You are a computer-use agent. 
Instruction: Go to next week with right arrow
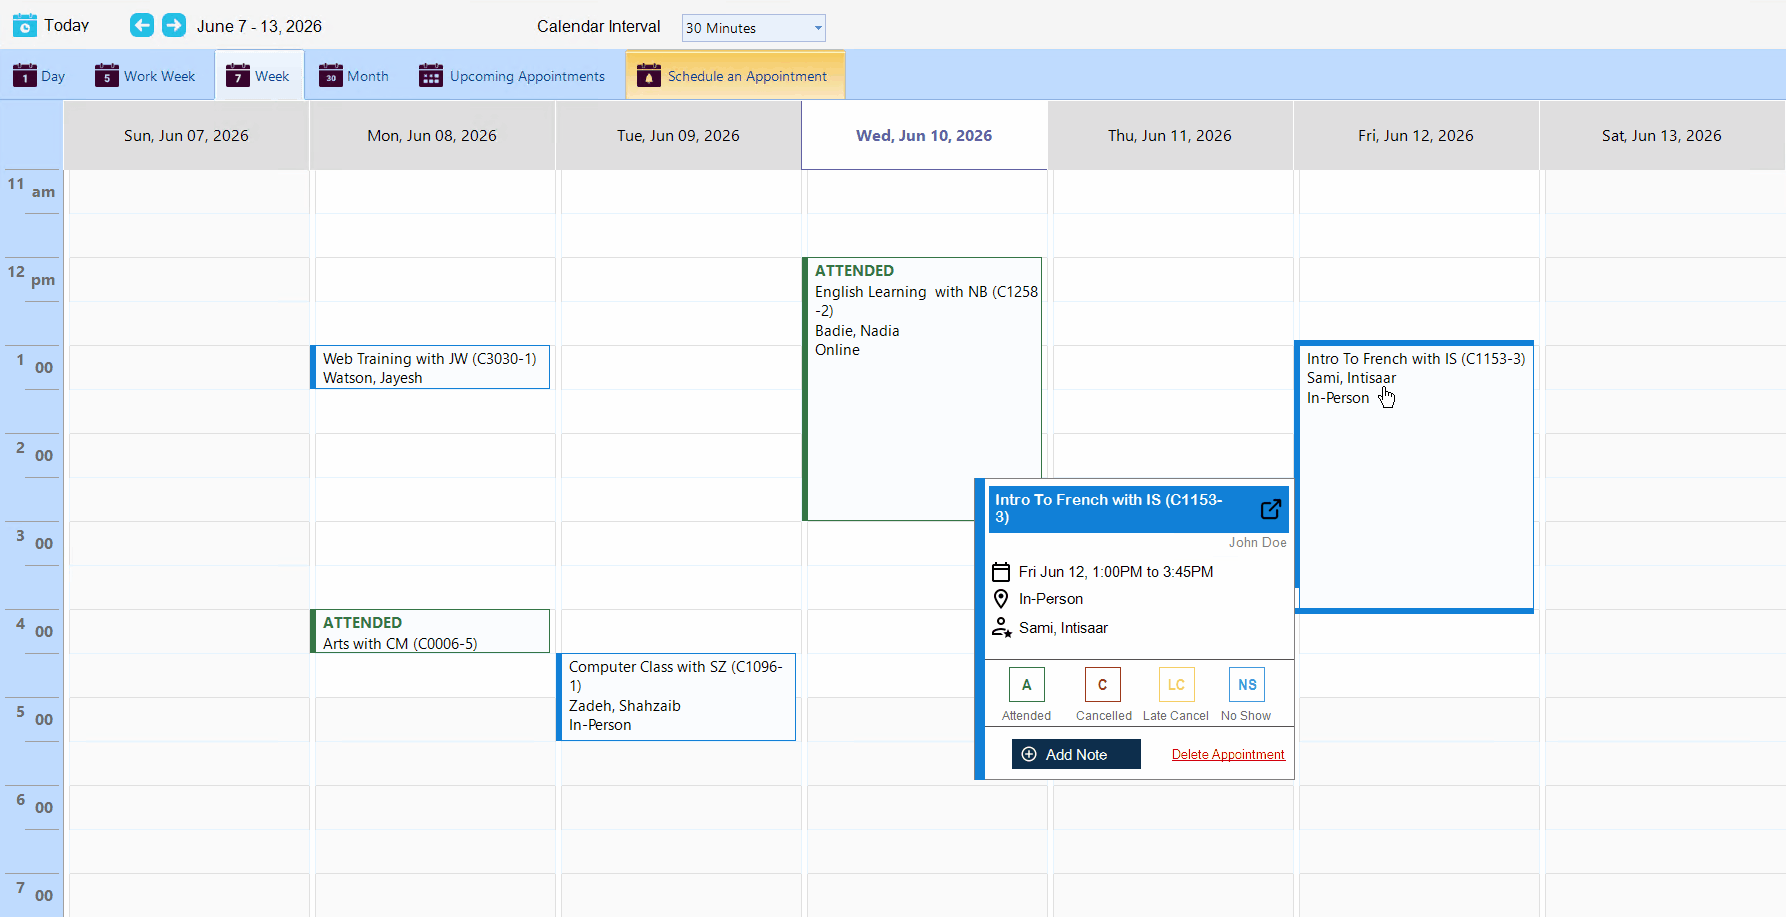pyautogui.click(x=174, y=25)
